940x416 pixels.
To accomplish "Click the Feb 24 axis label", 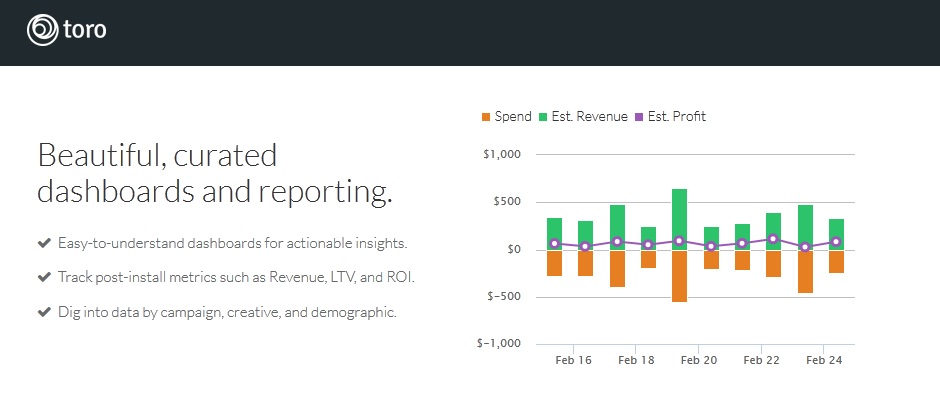I will (x=824, y=360).
